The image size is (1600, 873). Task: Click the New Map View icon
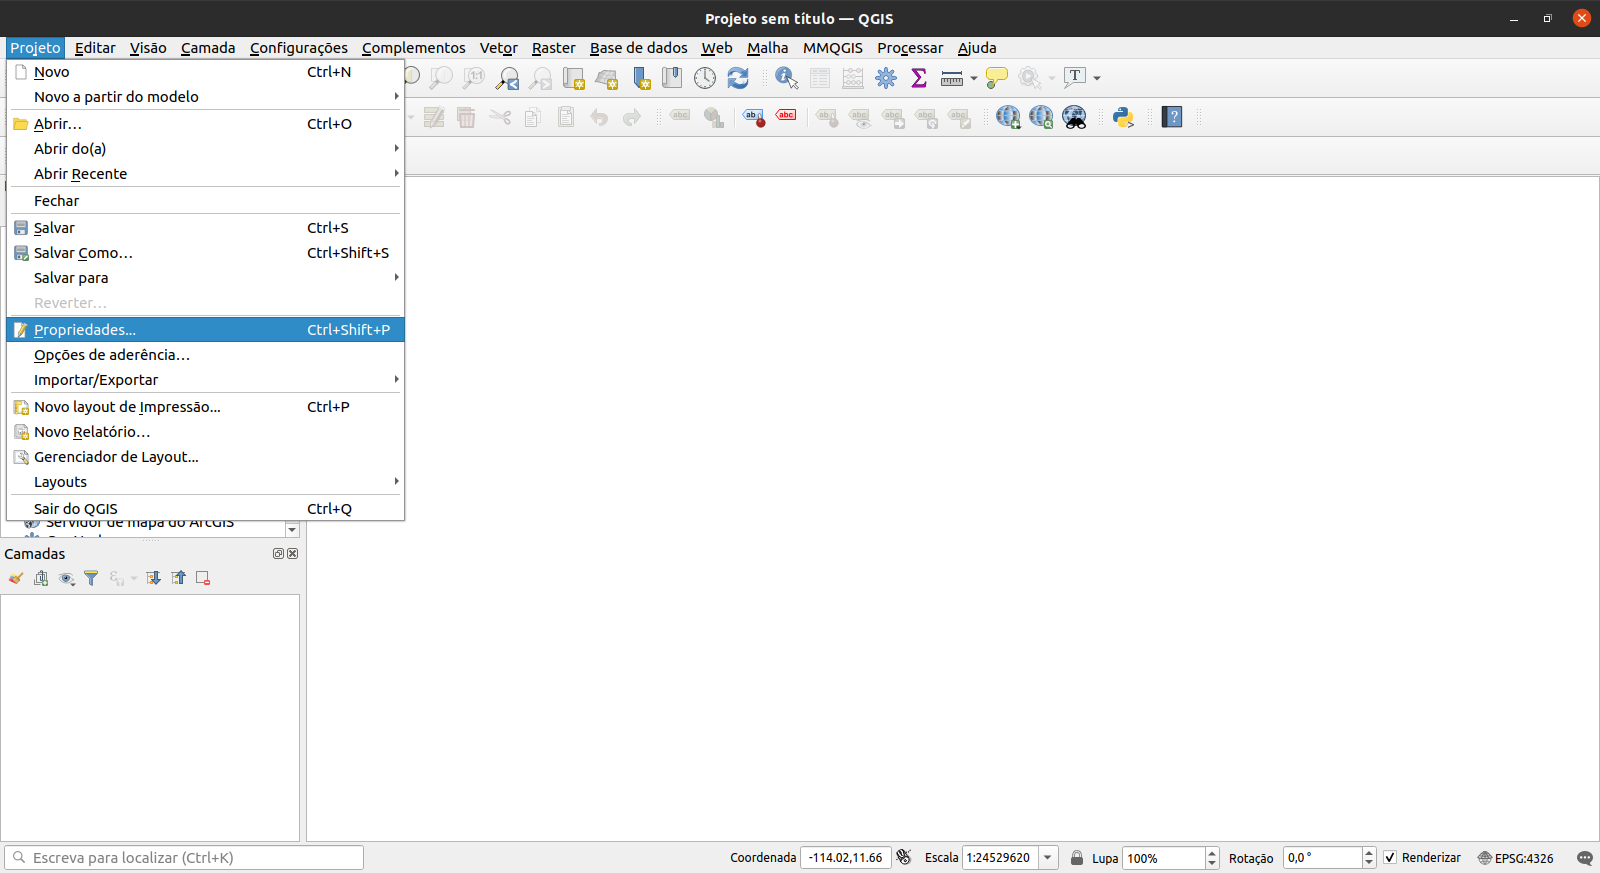point(574,78)
